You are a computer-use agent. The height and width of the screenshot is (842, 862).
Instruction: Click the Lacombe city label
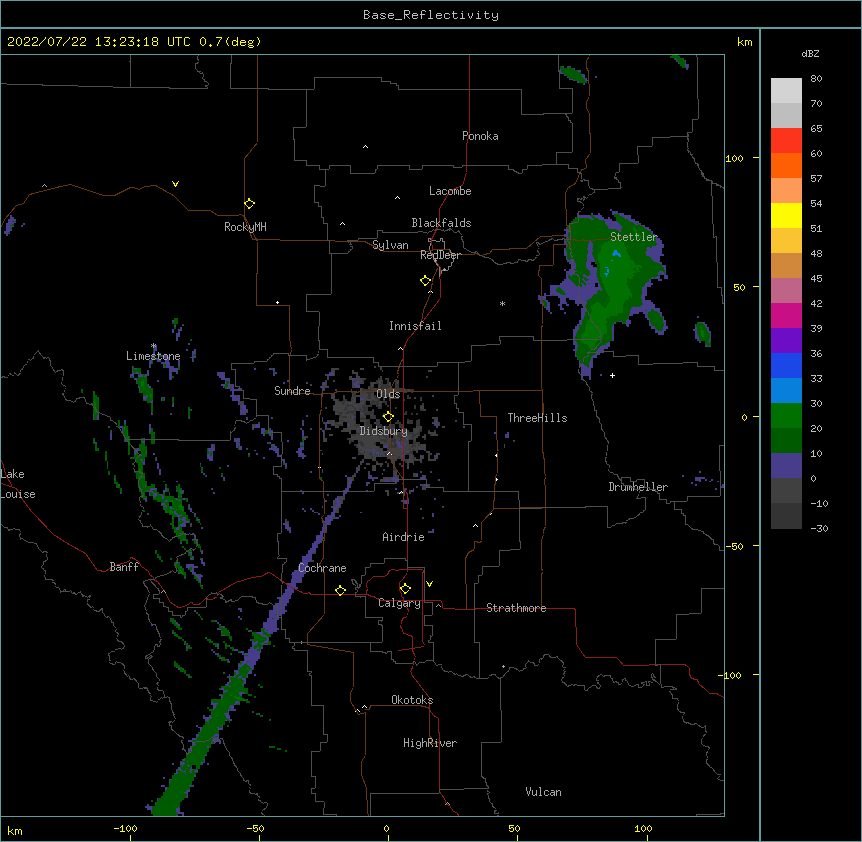click(450, 191)
